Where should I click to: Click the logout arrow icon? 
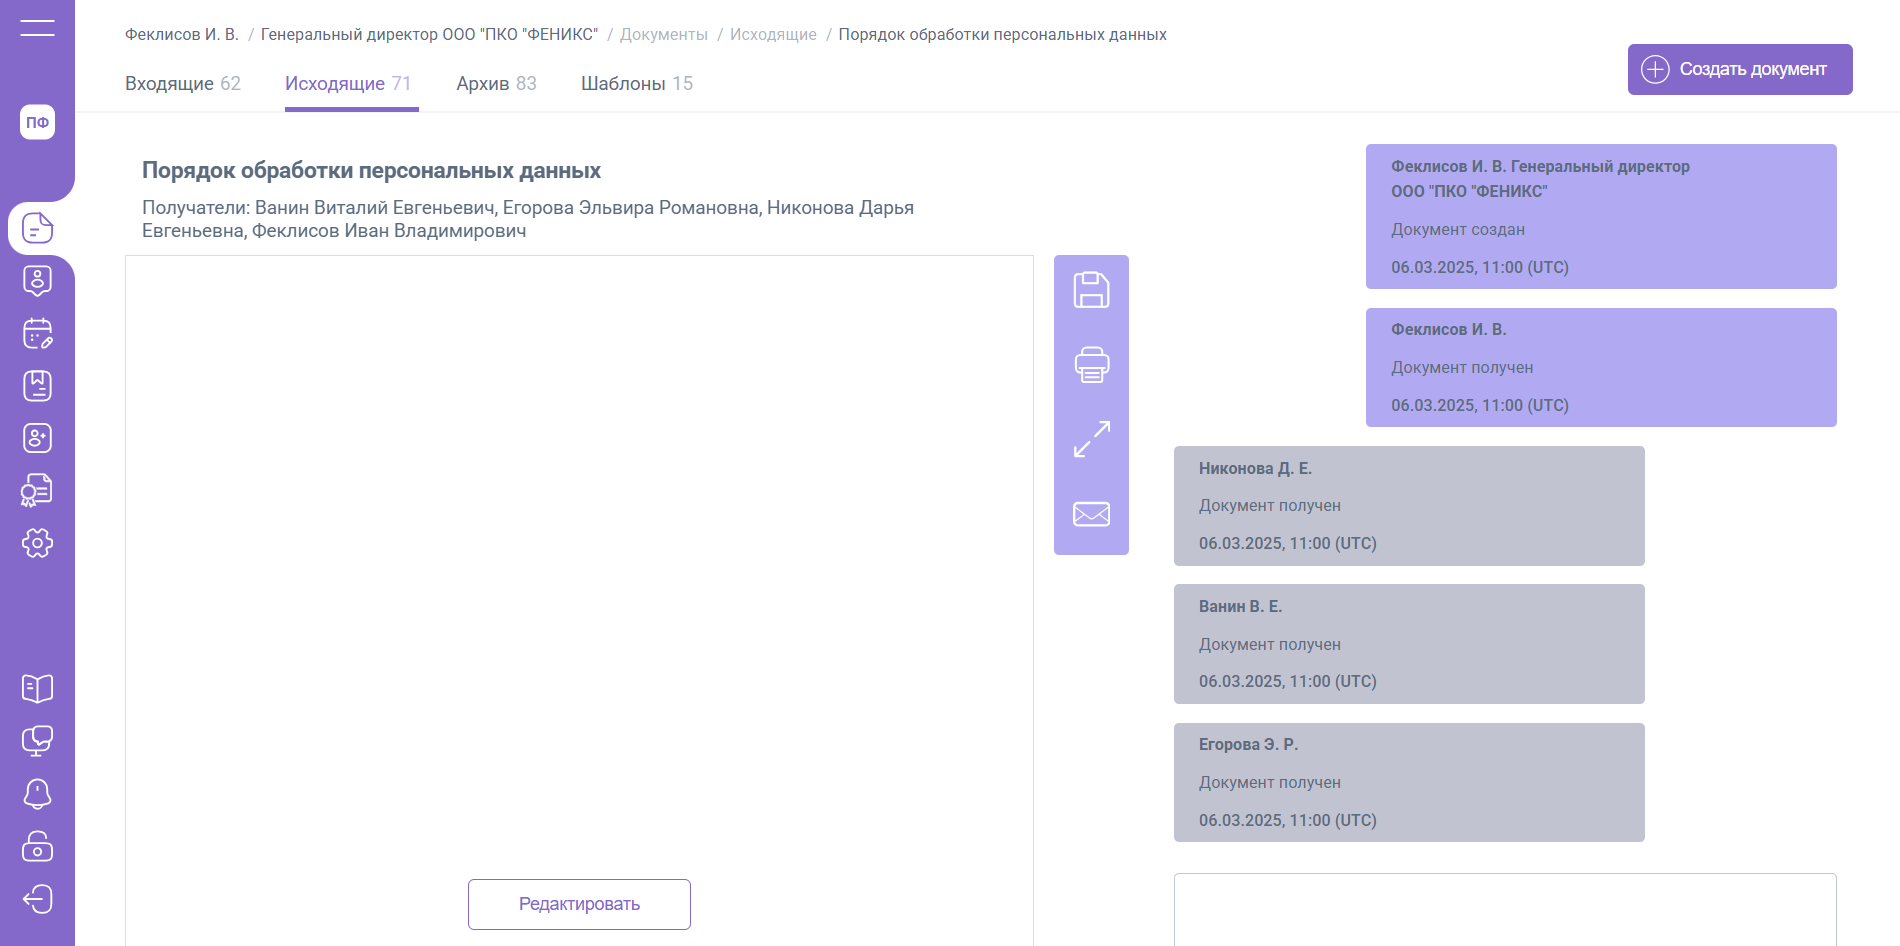pyautogui.click(x=37, y=899)
